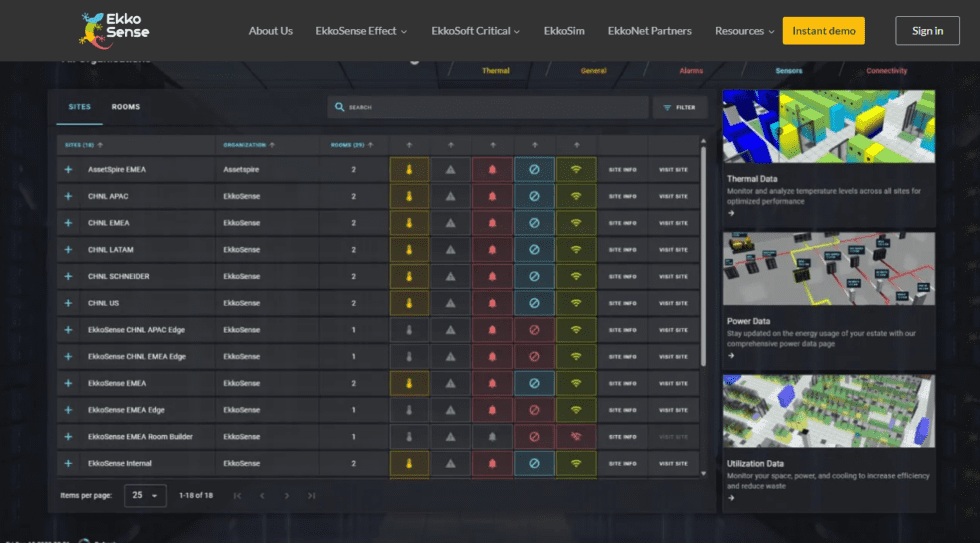Image resolution: width=980 pixels, height=543 pixels.
Task: Open the Filter options
Action: pyautogui.click(x=679, y=107)
